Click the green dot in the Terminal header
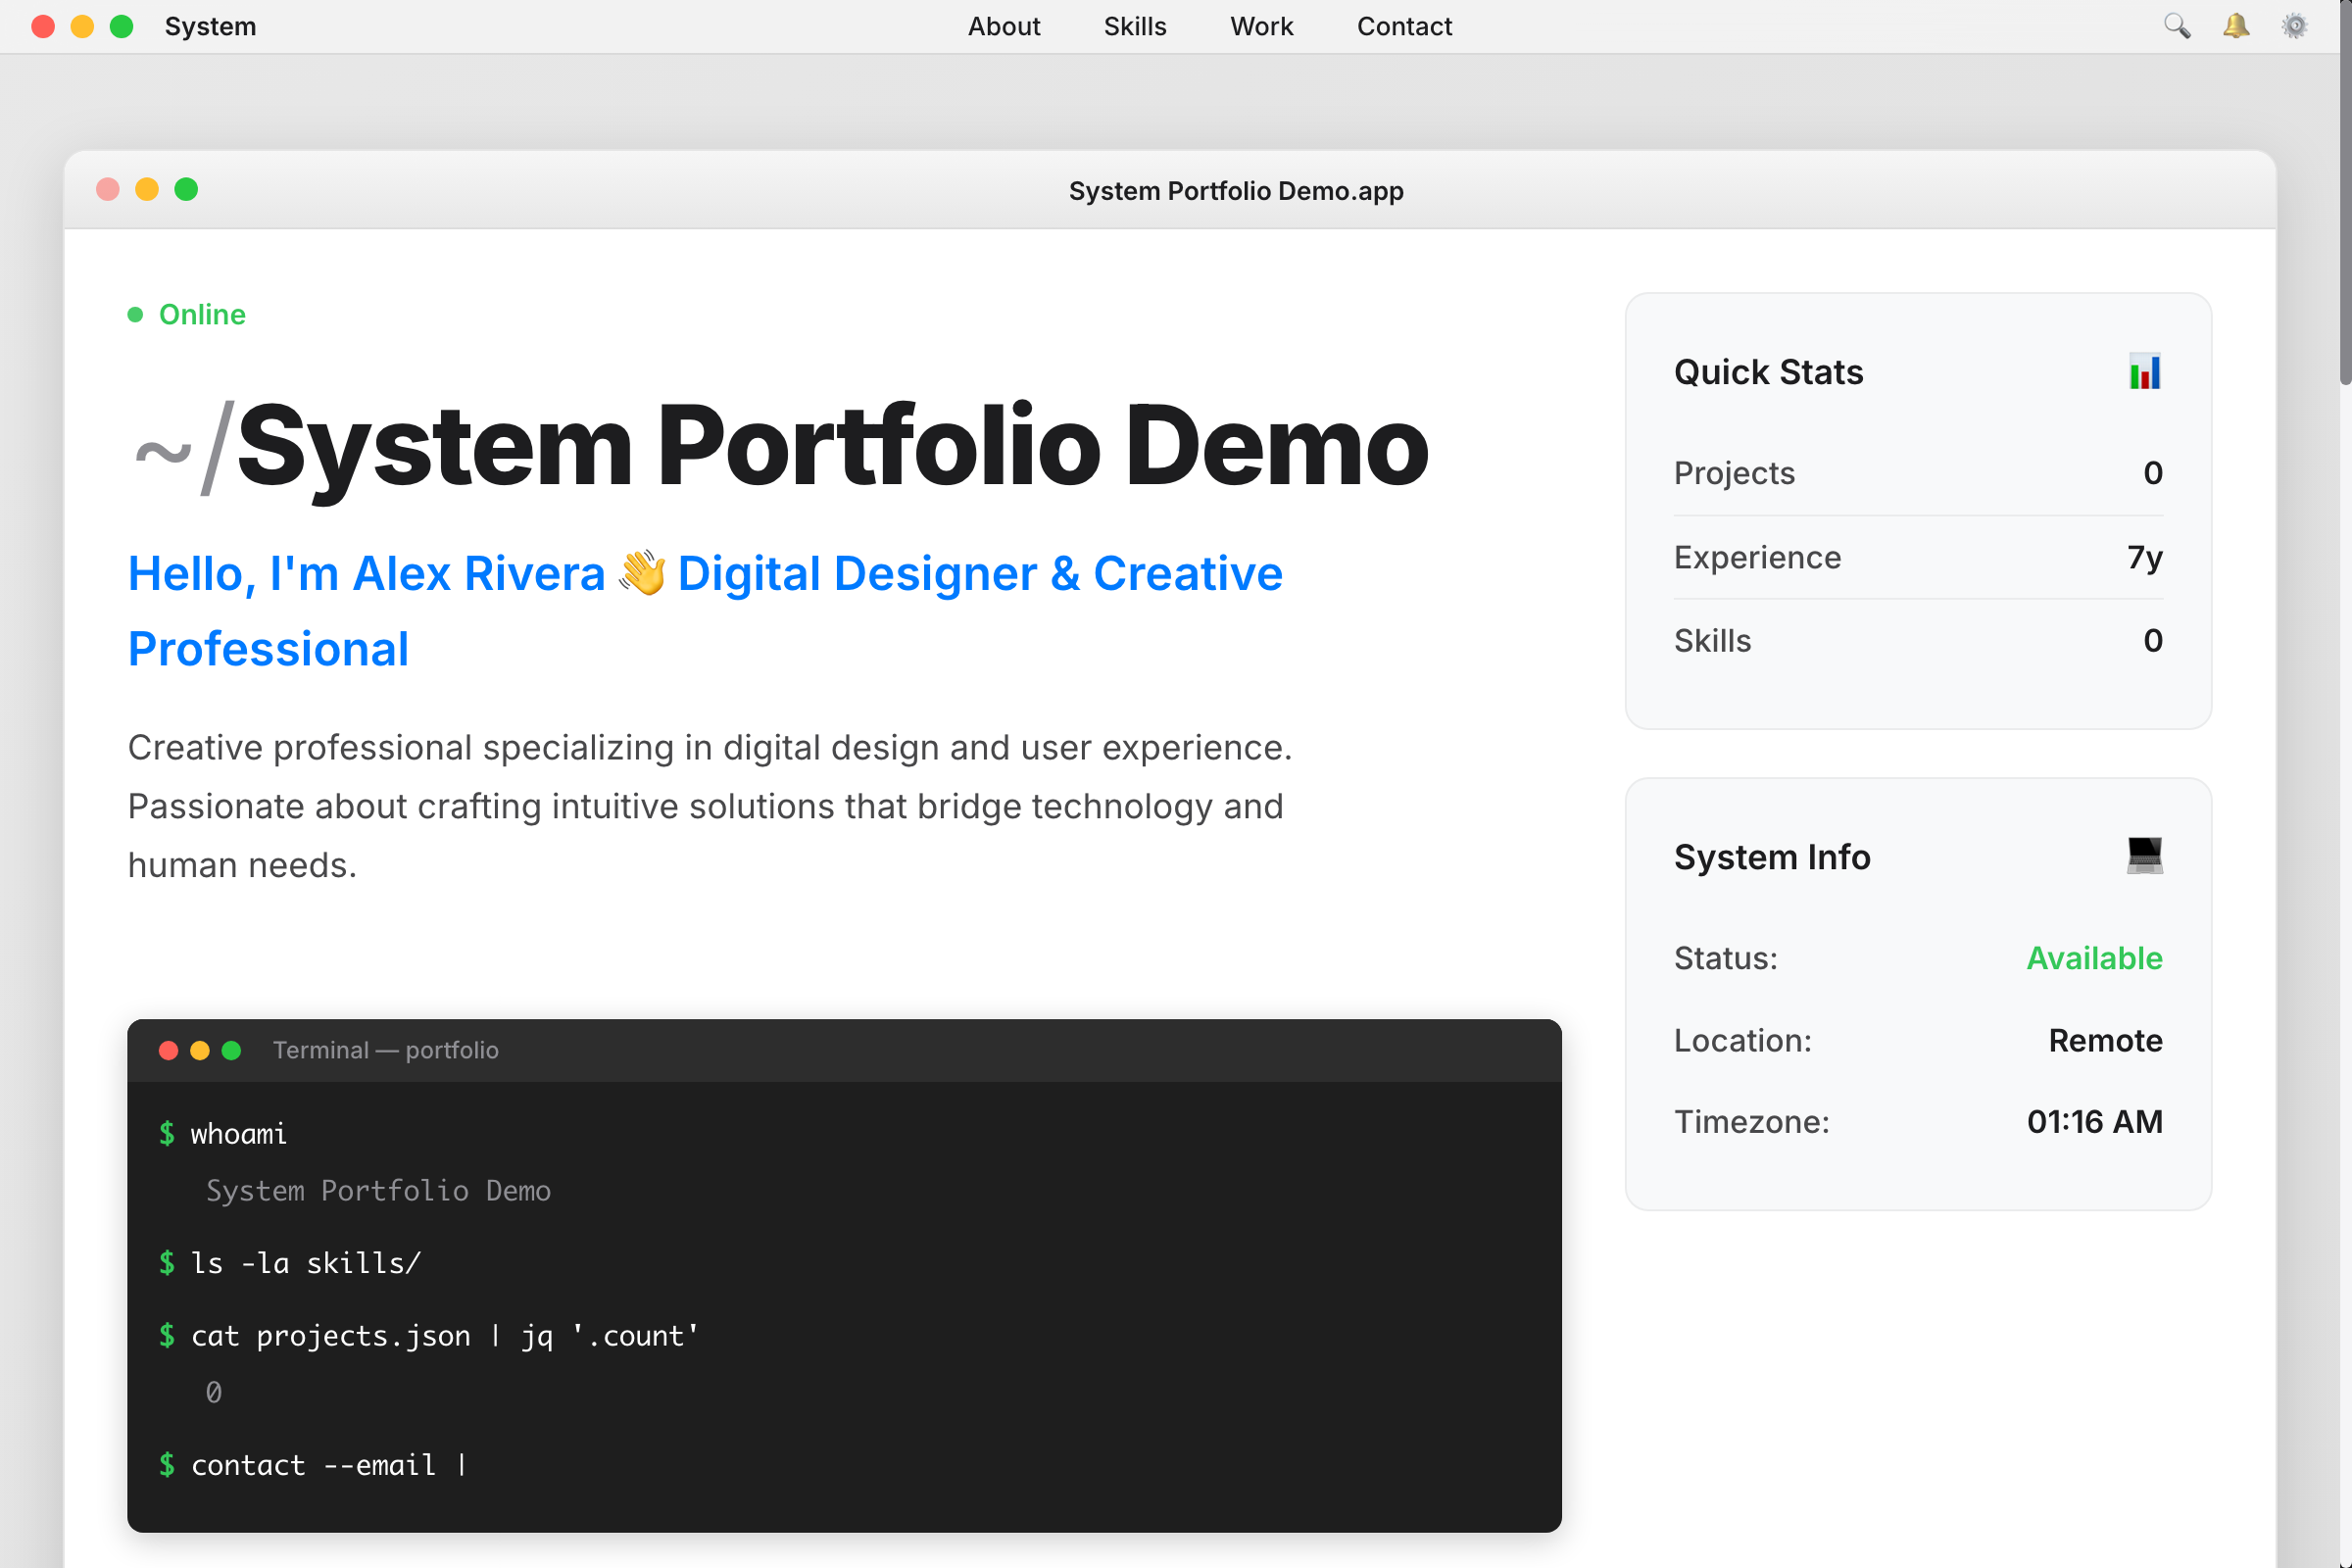 click(231, 1050)
